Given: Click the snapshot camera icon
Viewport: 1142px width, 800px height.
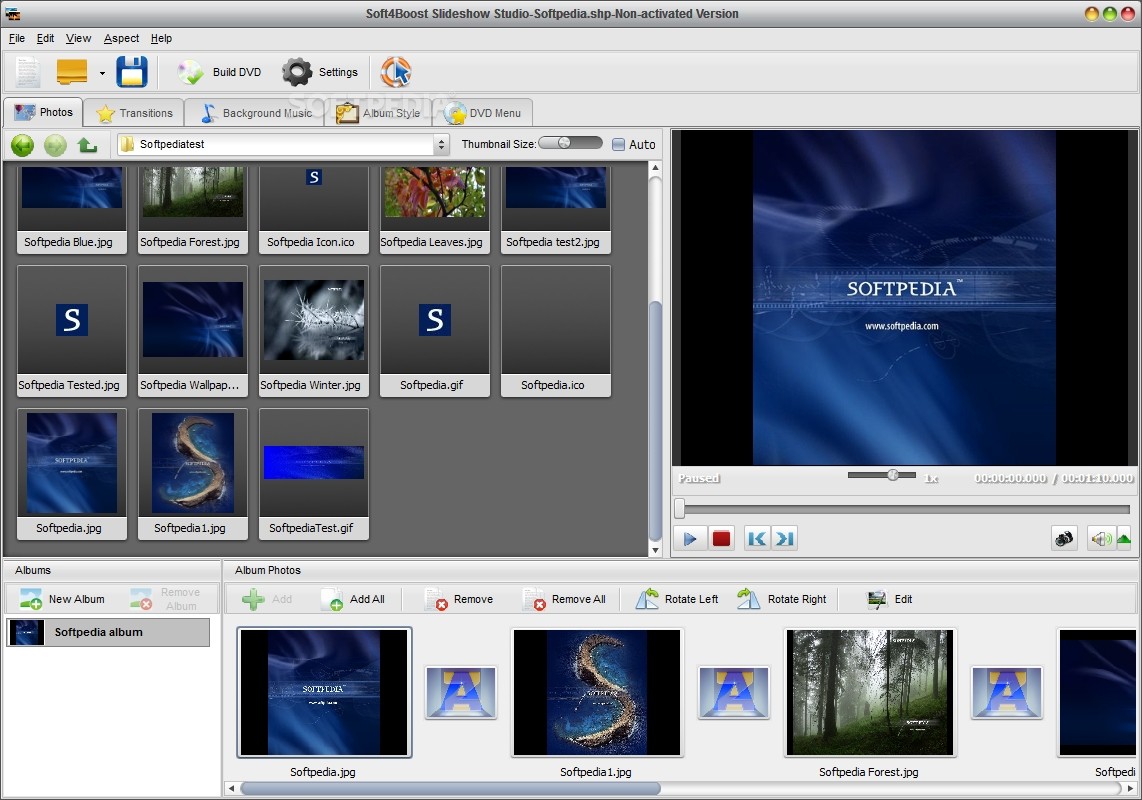Looking at the screenshot, I should click(x=1065, y=538).
